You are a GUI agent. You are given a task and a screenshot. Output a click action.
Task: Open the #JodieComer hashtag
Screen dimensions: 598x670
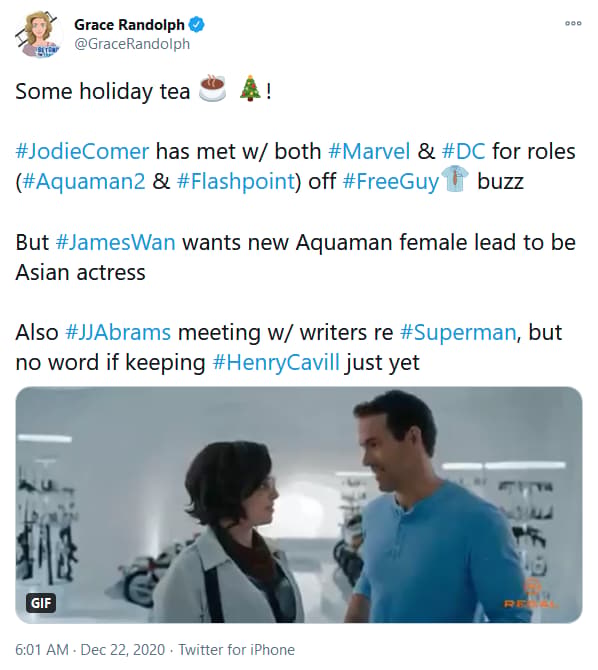pyautogui.click(x=82, y=151)
